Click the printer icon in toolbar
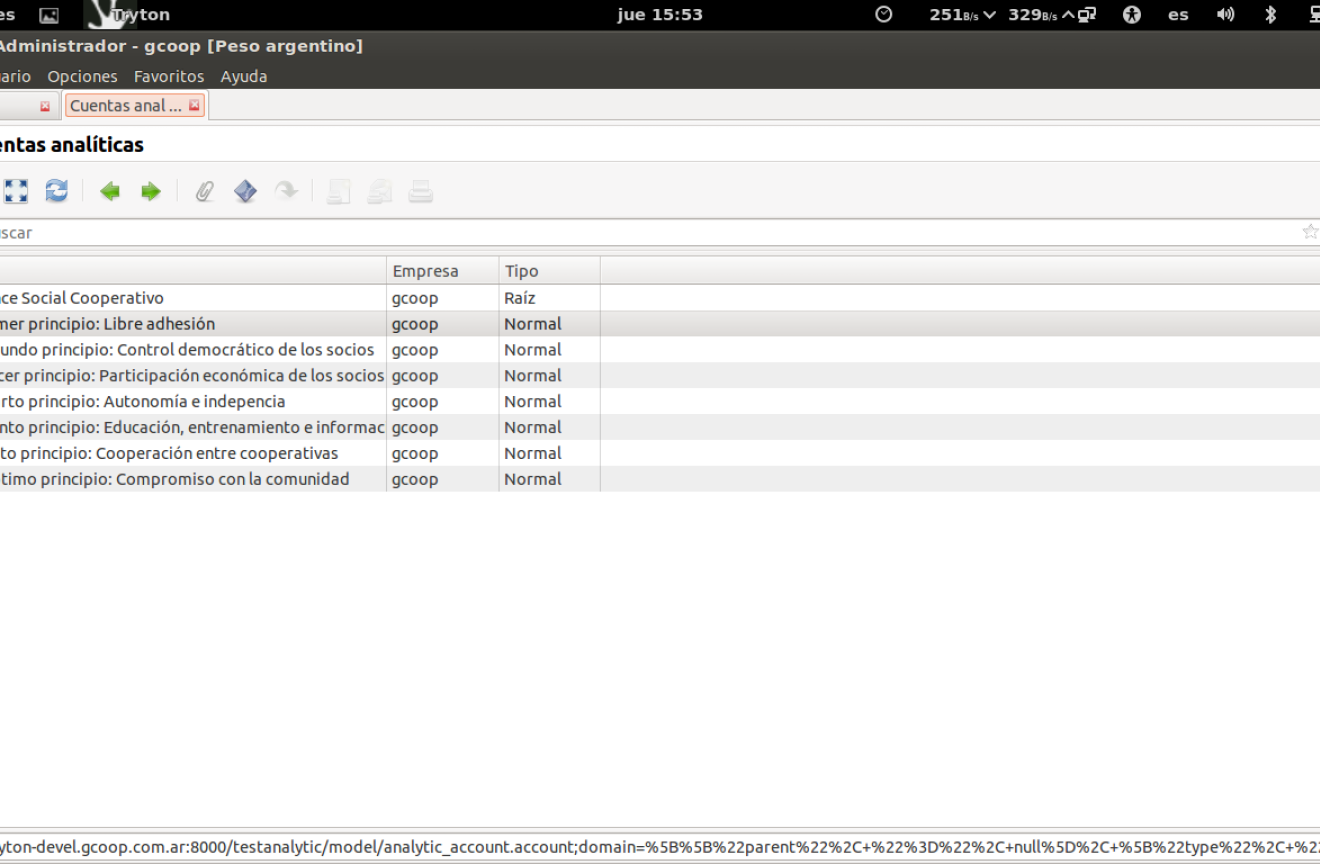 click(421, 192)
